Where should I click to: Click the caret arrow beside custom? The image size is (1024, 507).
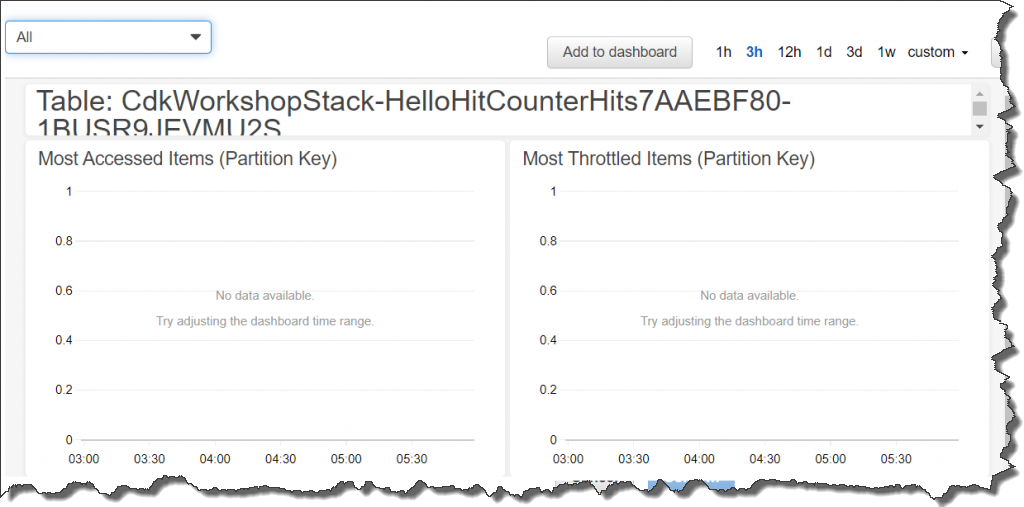[964, 53]
